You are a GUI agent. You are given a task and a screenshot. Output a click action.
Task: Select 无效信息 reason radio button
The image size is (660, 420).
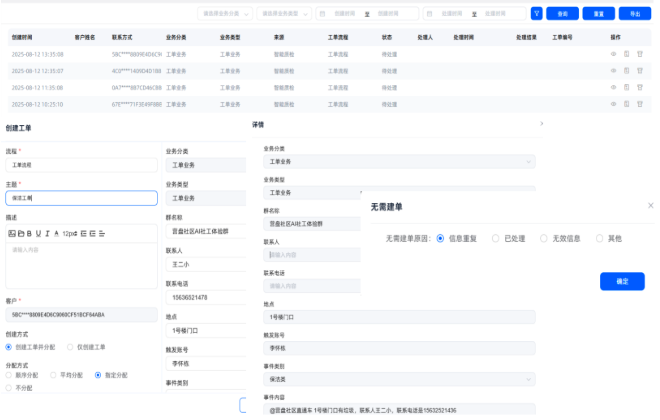[x=544, y=239]
